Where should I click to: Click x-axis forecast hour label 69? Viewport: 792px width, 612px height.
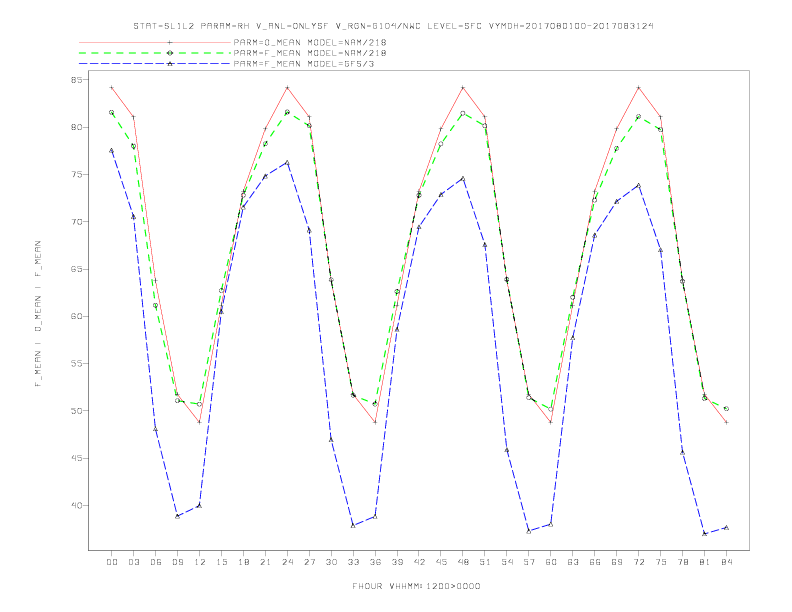tap(617, 562)
